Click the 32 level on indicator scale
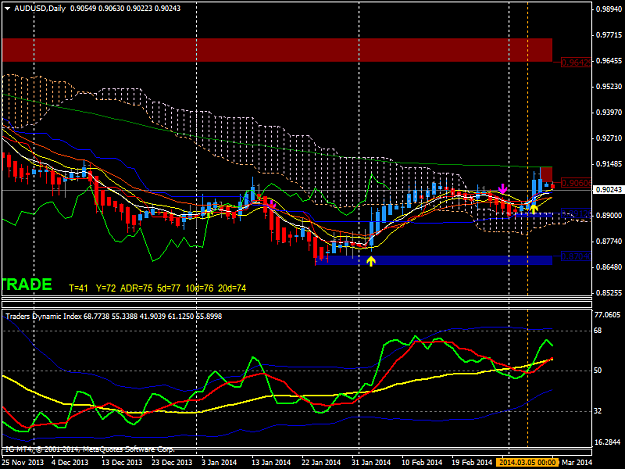 click(597, 411)
